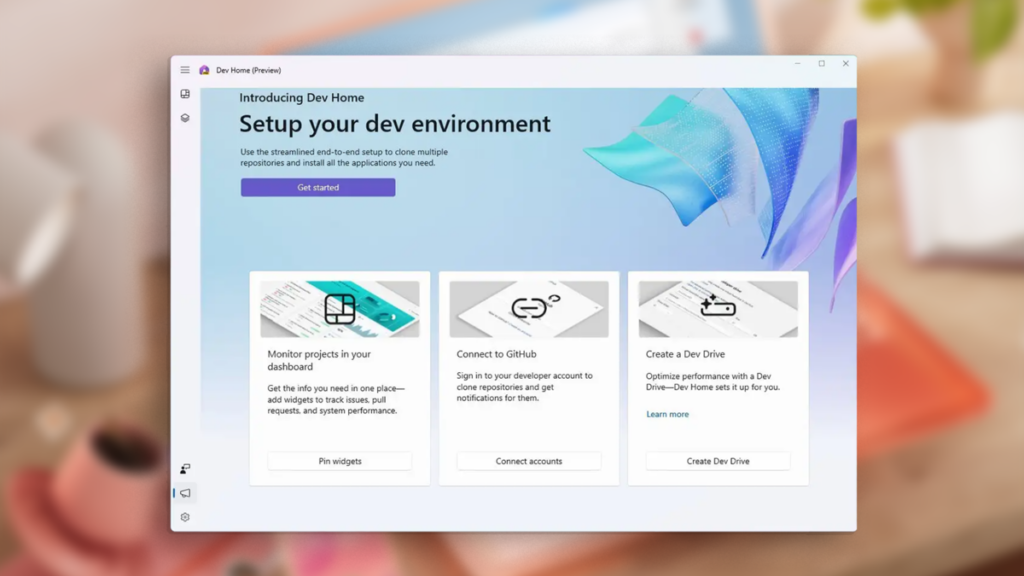Minimize the Dev Home window
This screenshot has height=576, width=1024.
(797, 63)
